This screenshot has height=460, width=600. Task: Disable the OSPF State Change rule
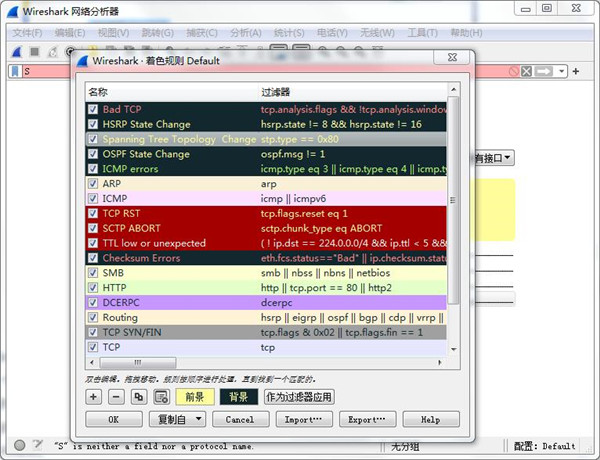93,154
